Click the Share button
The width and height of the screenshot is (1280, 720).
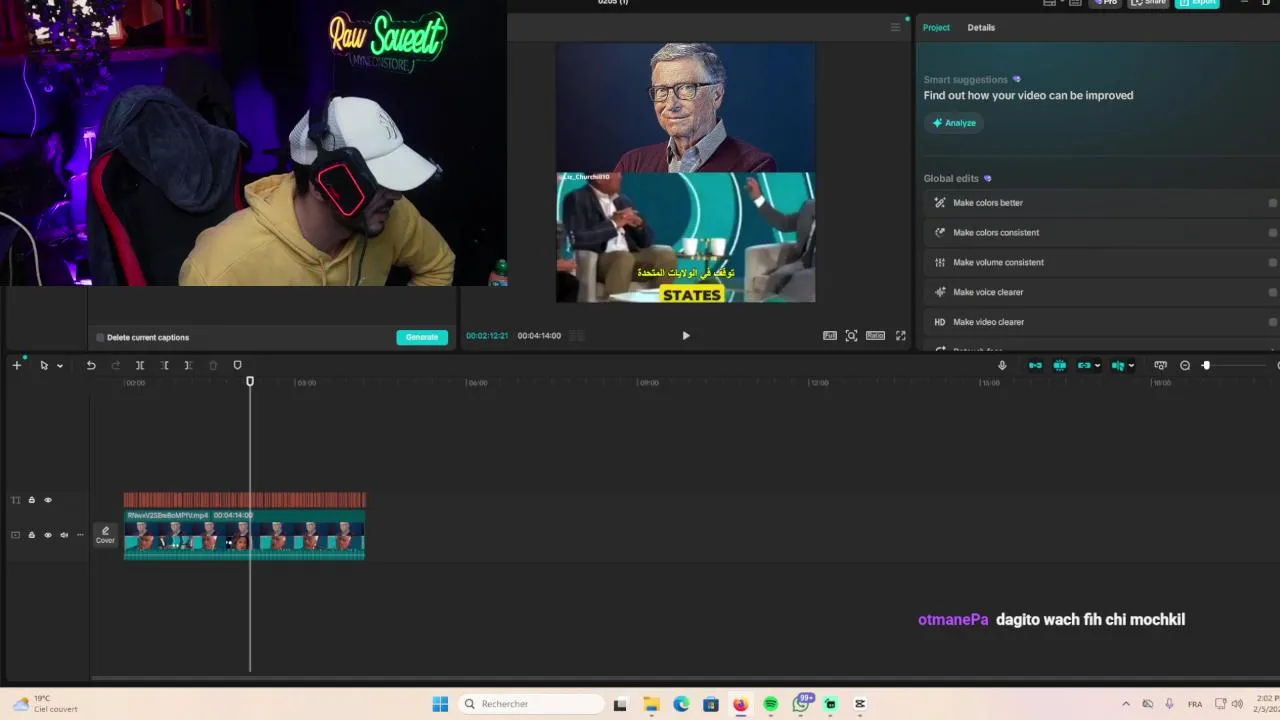1149,3
